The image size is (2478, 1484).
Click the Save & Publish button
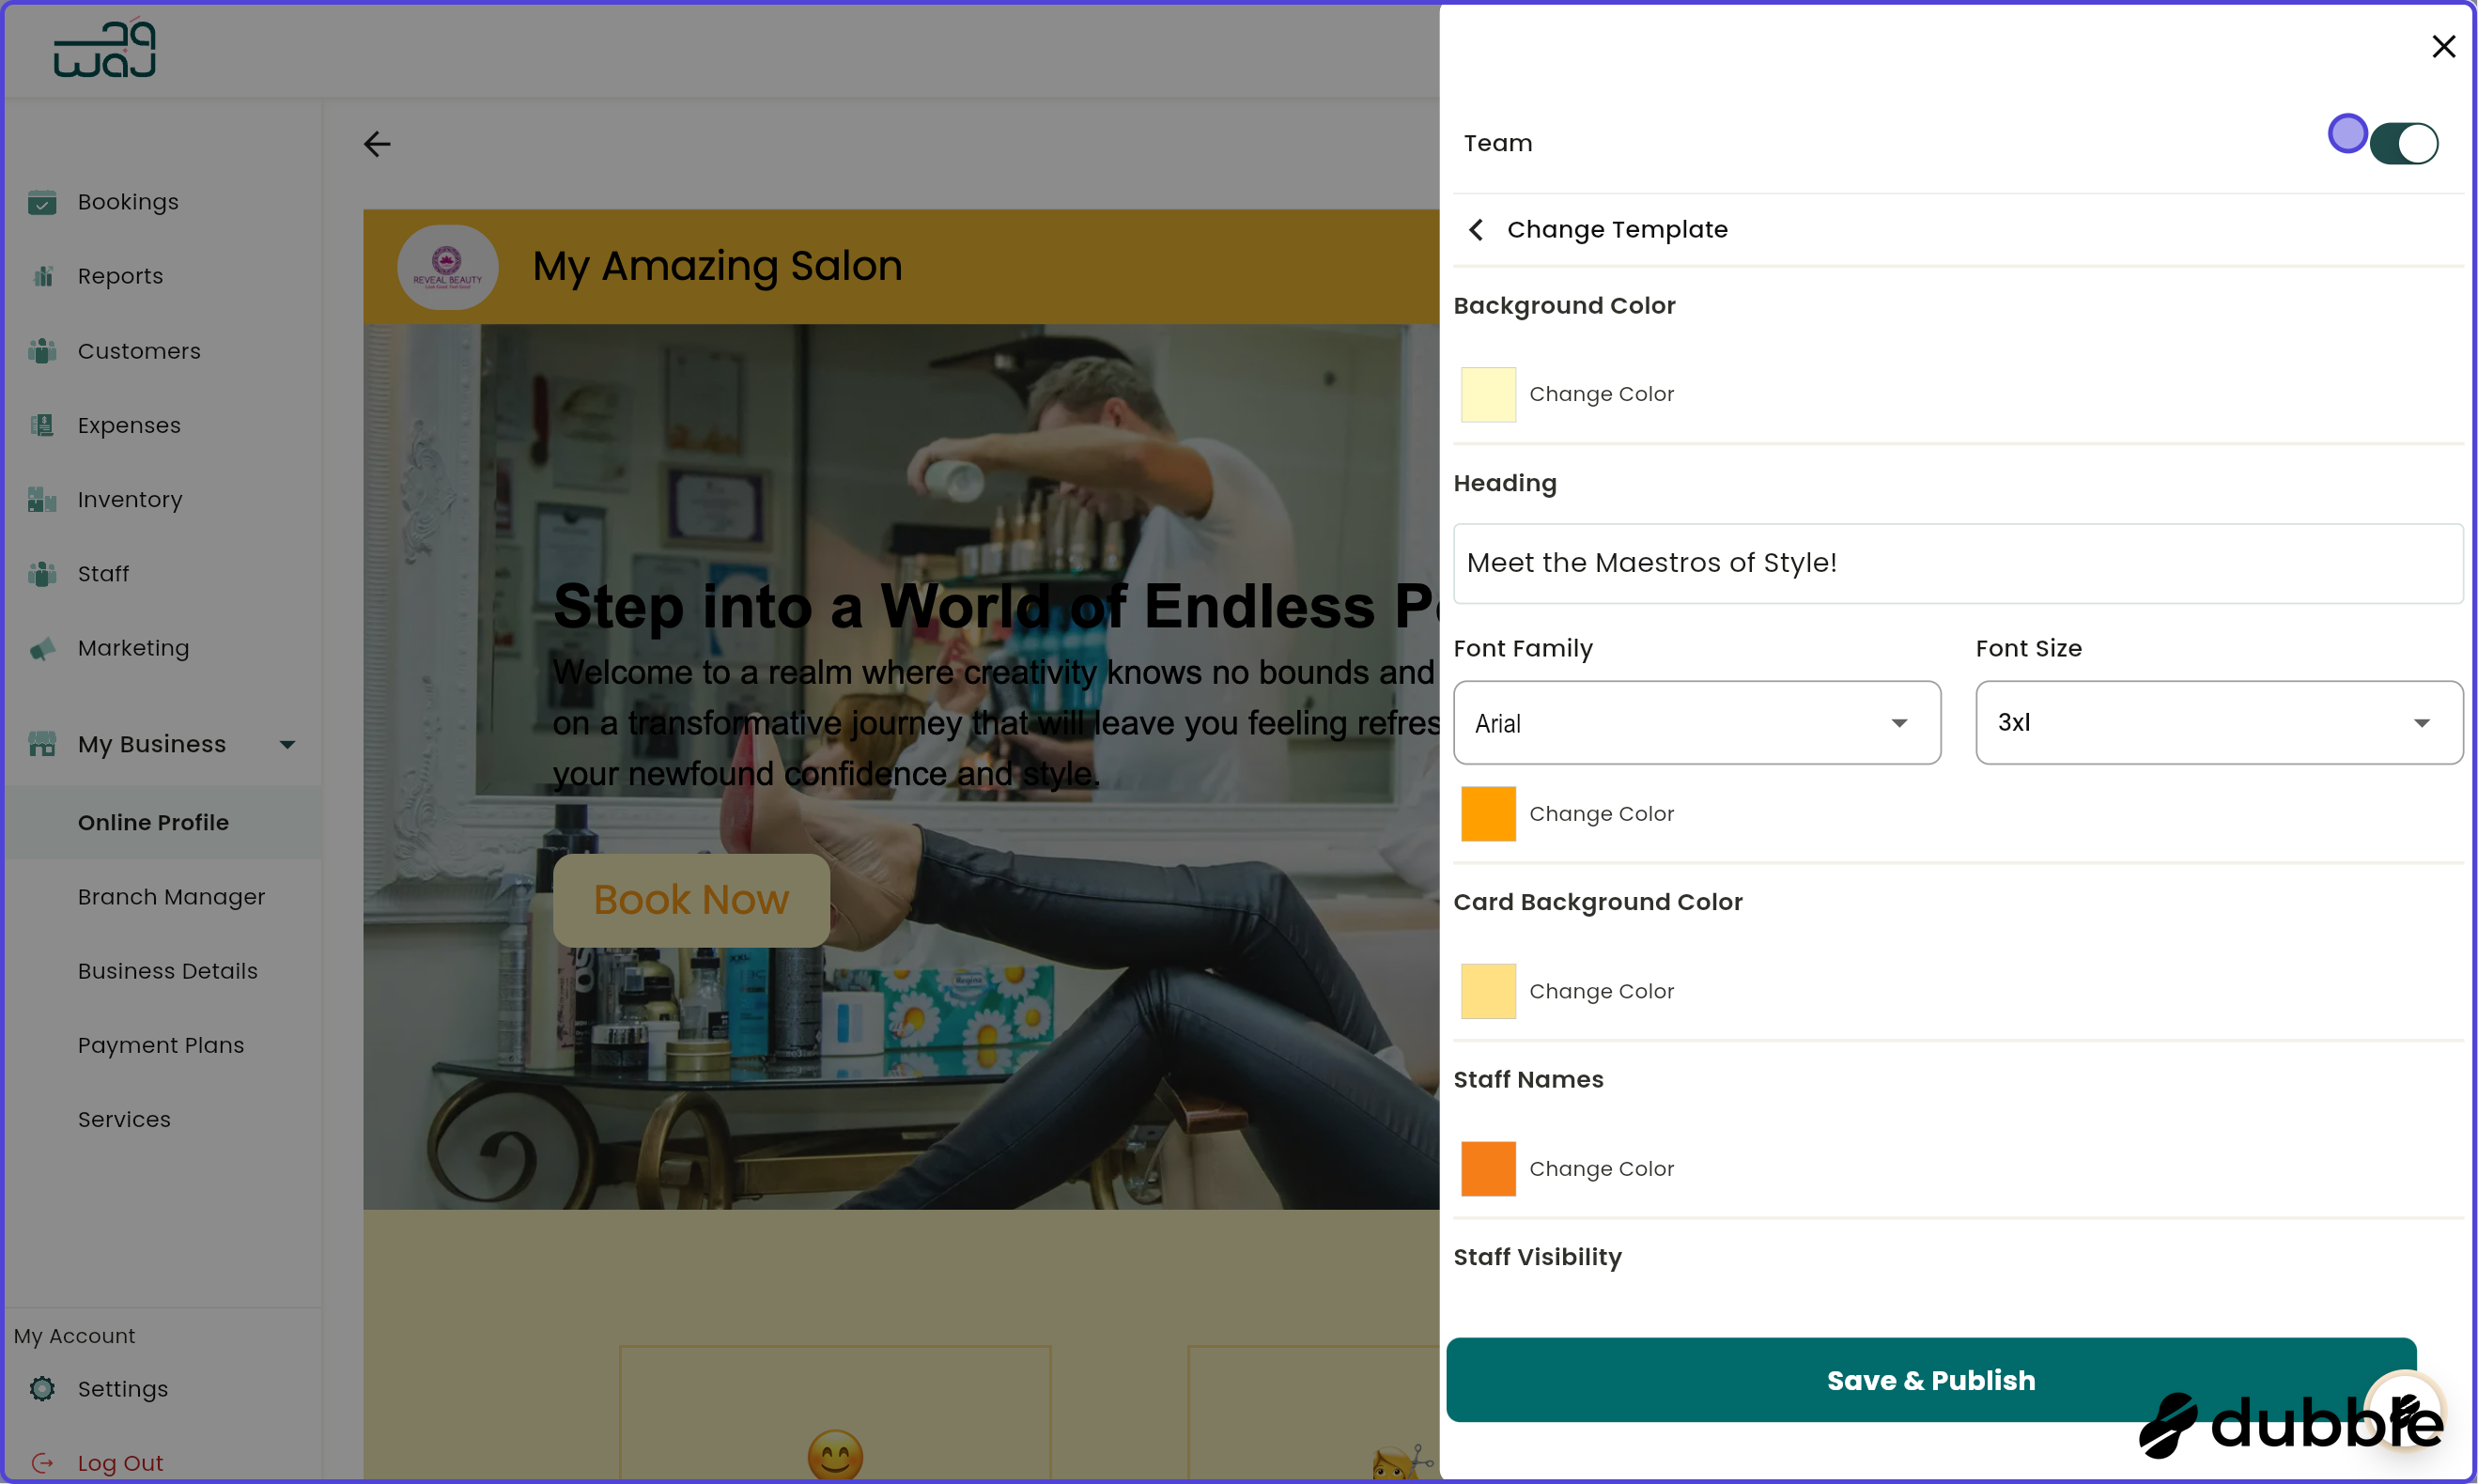[1930, 1380]
